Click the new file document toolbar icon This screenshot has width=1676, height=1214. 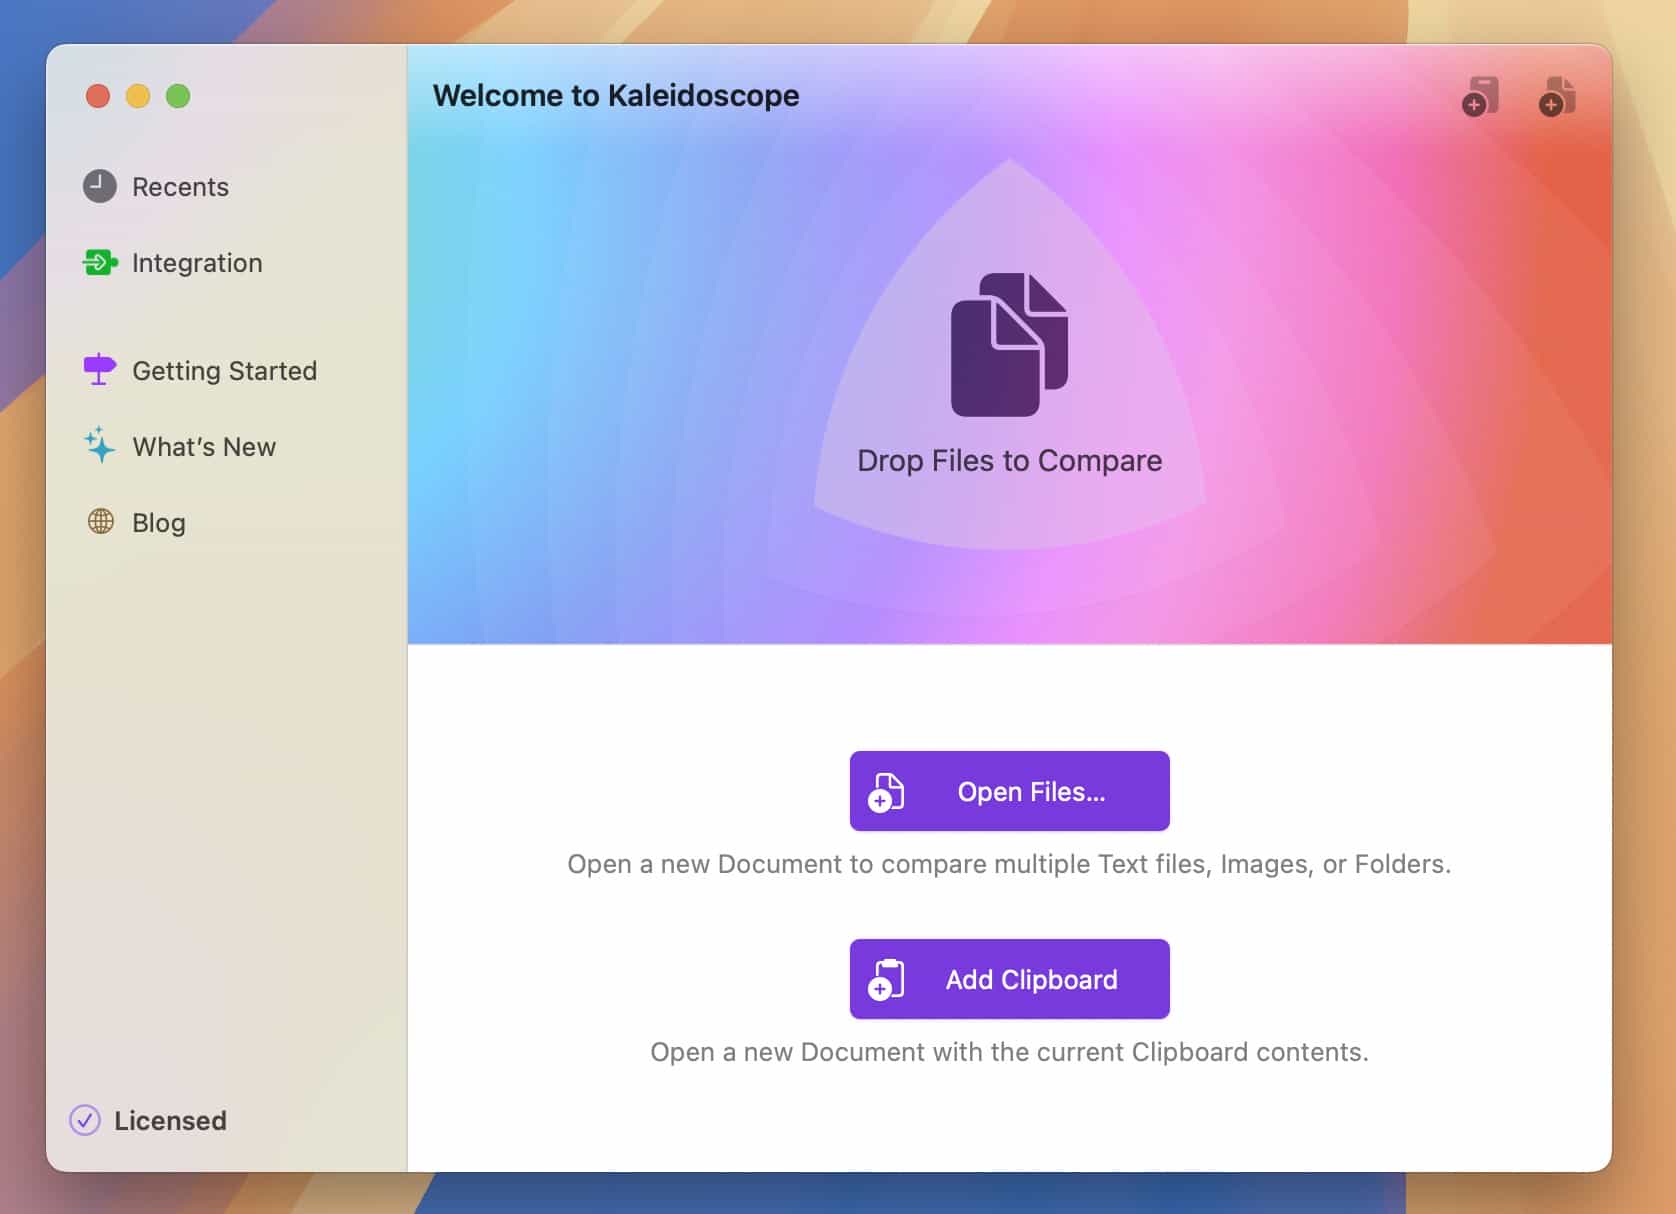(x=1556, y=97)
